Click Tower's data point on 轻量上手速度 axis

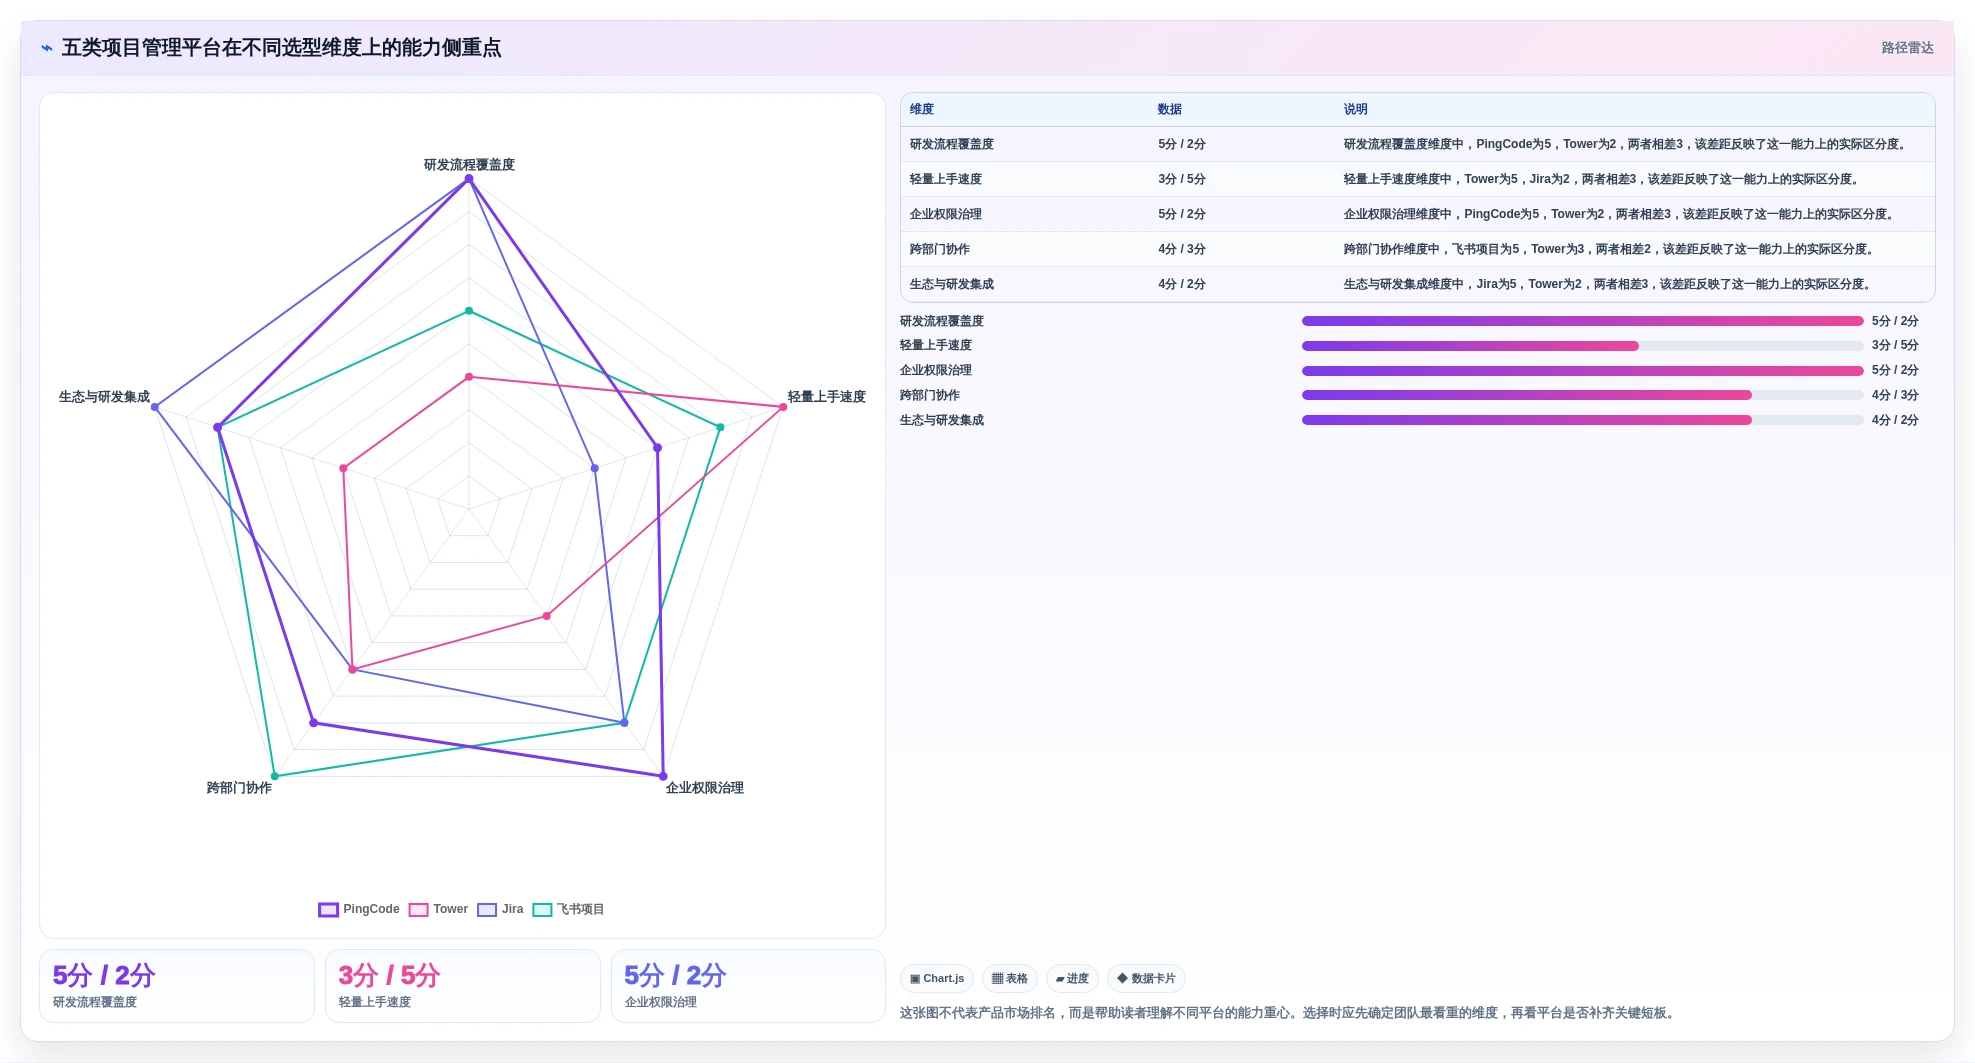tap(783, 407)
